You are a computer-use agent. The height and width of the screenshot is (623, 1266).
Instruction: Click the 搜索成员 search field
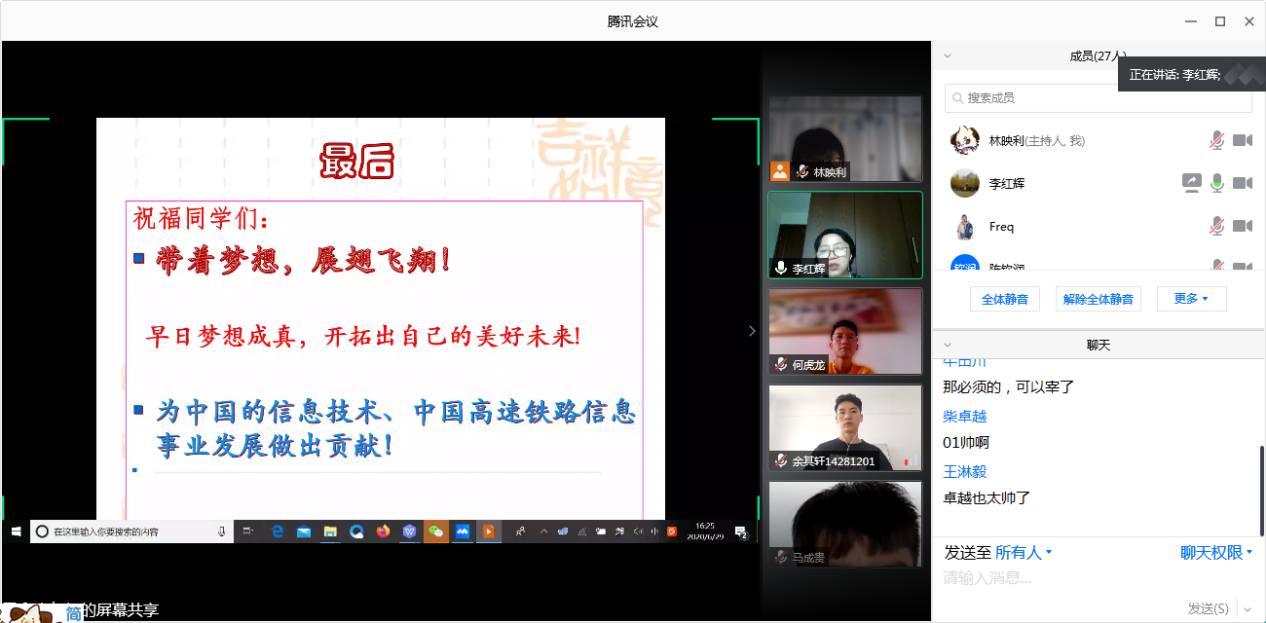tap(1098, 98)
